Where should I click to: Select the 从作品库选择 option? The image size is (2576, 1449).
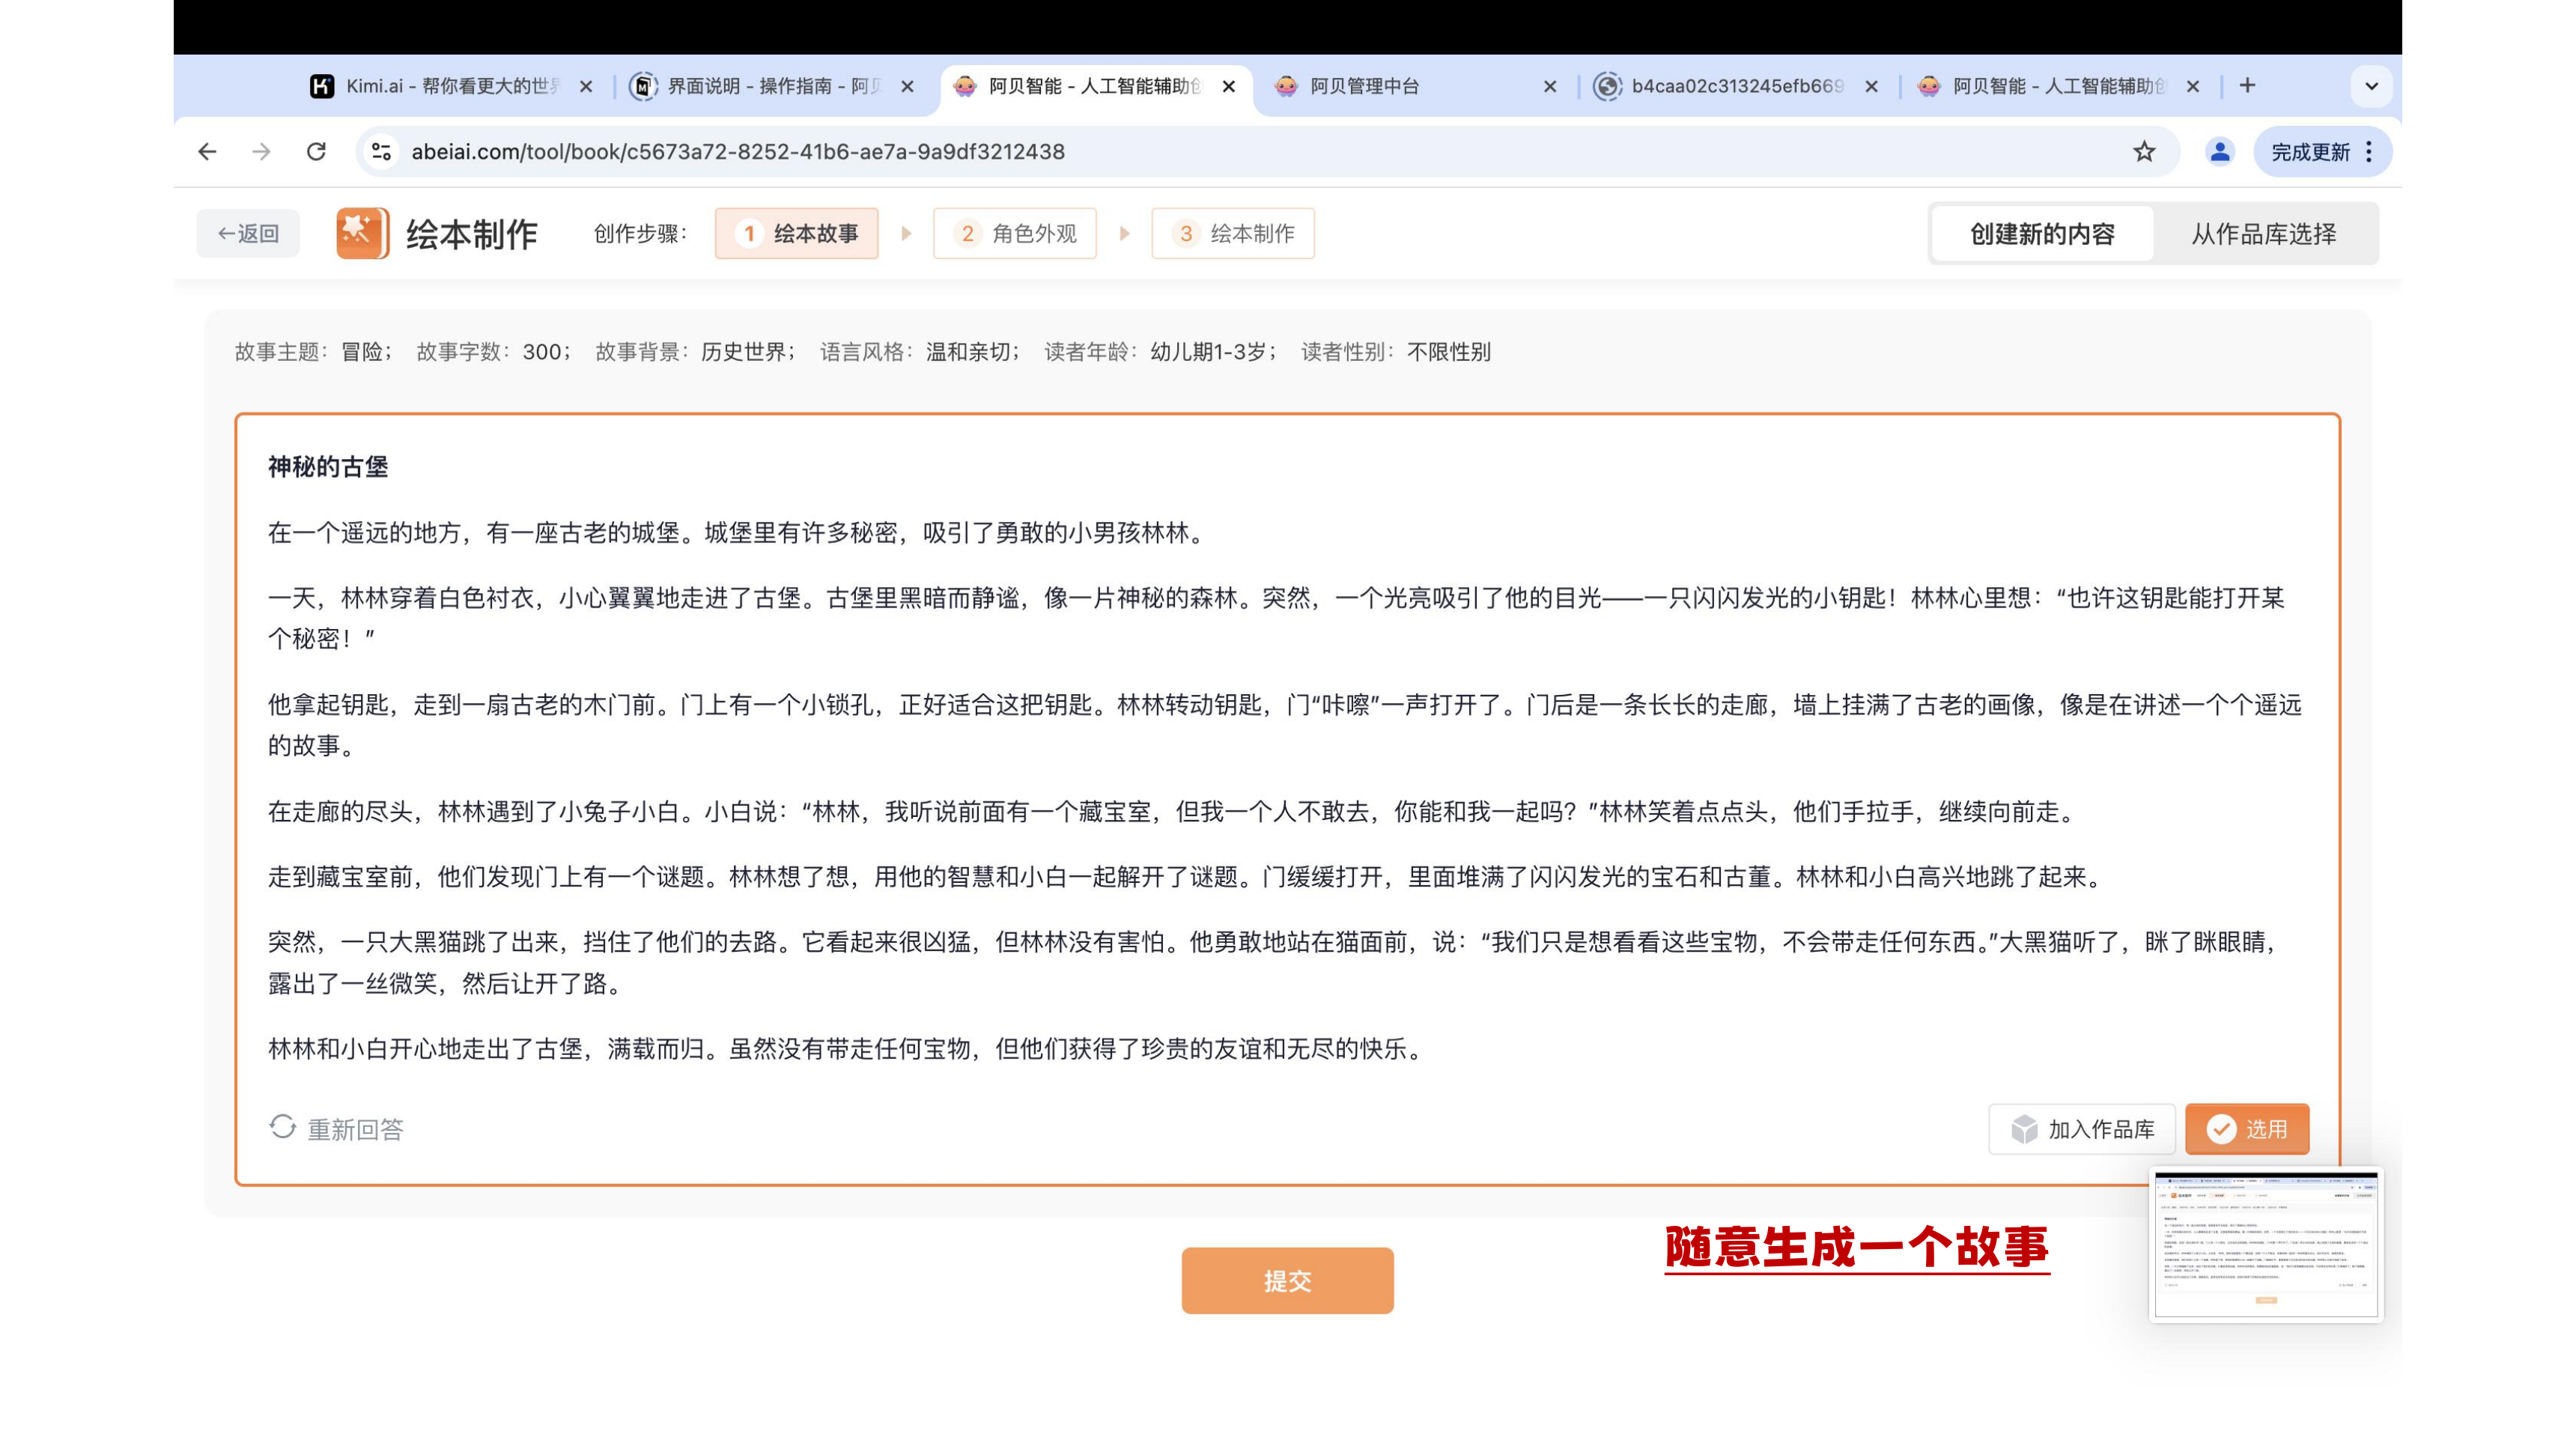2264,234
